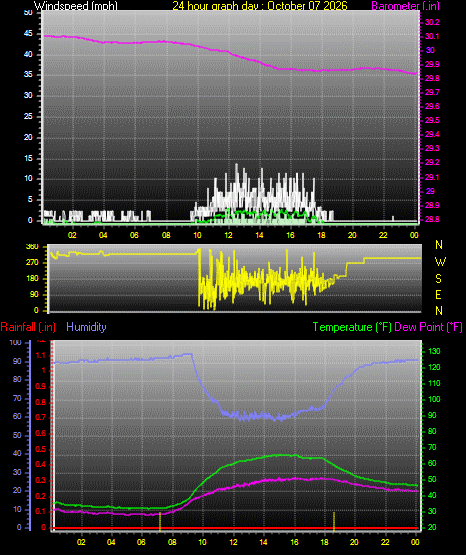Click the 5 value on the windspeed axis
Image resolution: width=466 pixels, height=555 pixels.
point(30,199)
